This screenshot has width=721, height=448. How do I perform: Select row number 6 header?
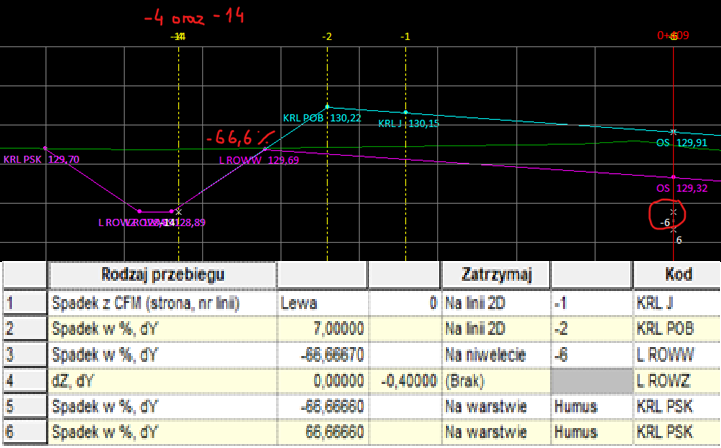click(x=23, y=433)
